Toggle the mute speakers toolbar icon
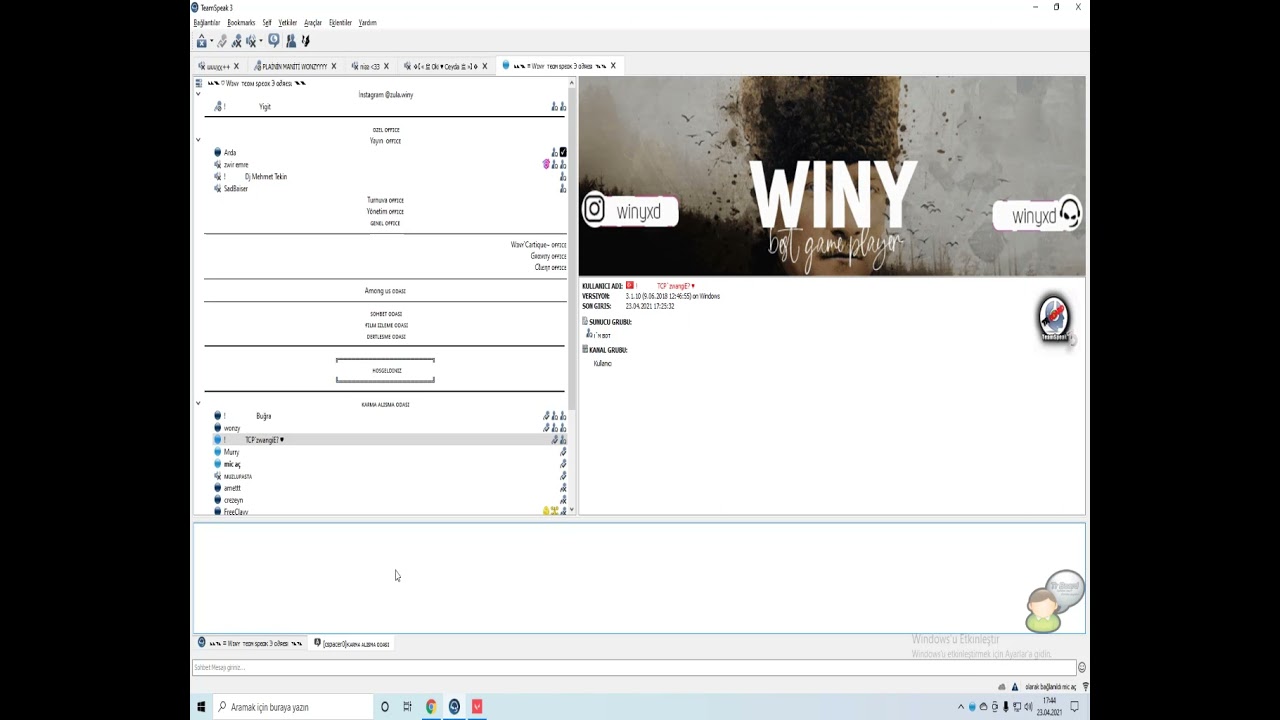 [250, 41]
